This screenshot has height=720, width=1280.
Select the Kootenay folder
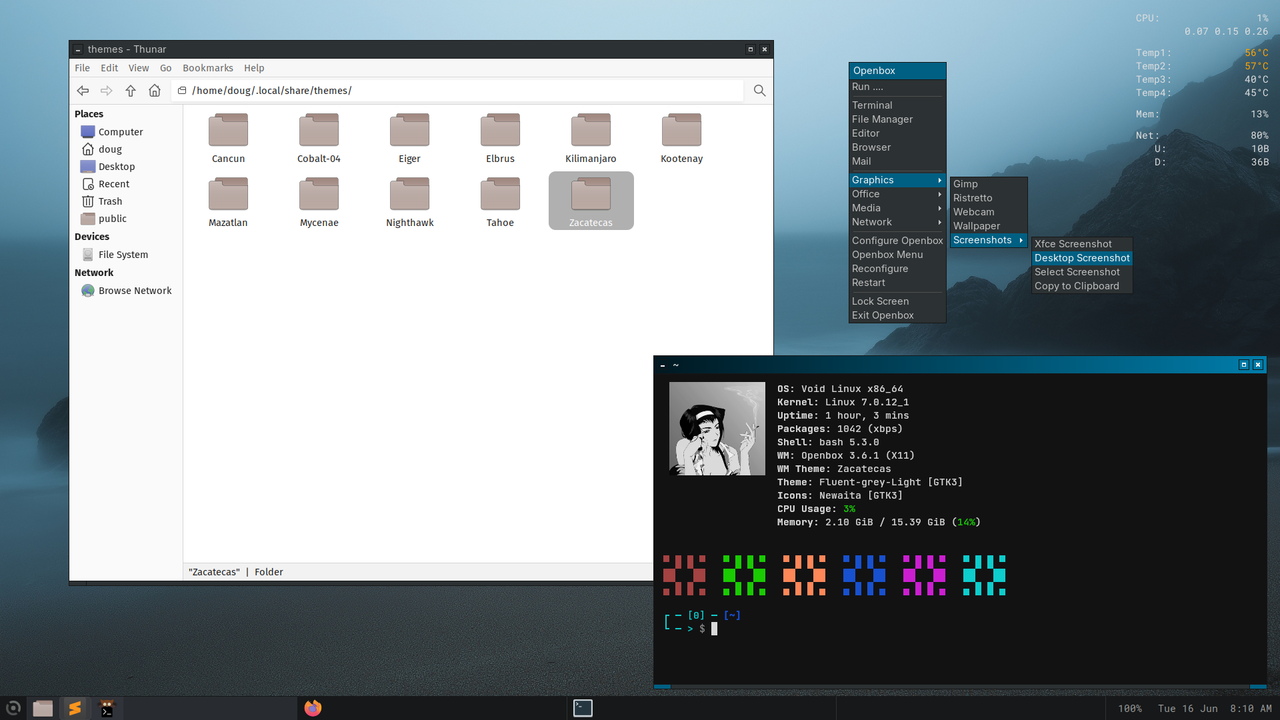pyautogui.click(x=682, y=138)
